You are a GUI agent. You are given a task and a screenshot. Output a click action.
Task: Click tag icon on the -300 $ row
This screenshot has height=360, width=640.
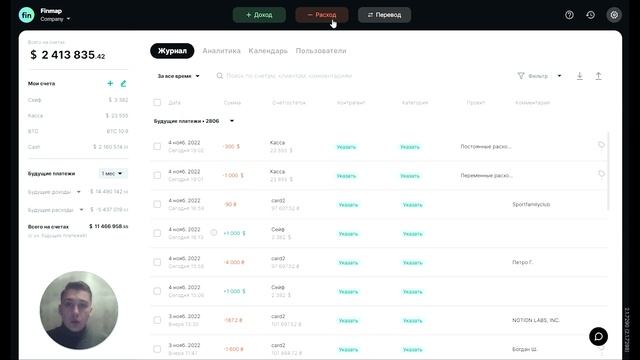point(601,145)
